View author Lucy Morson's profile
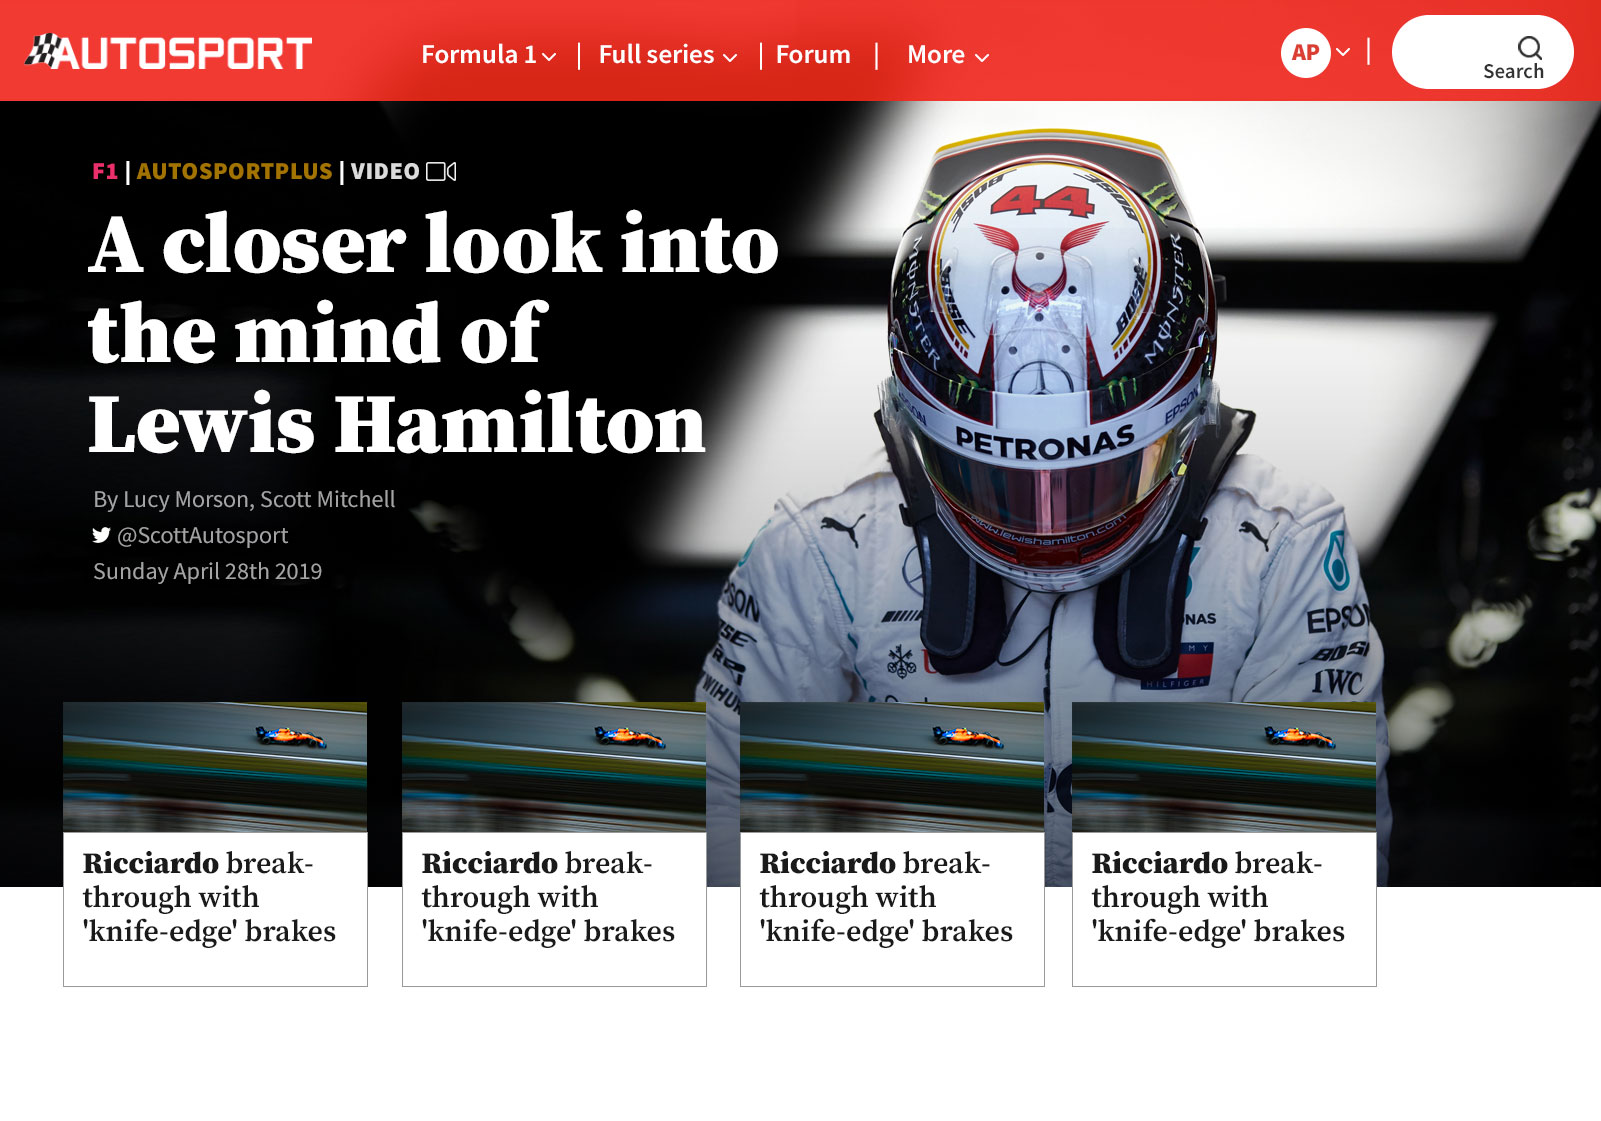1601x1121 pixels. coord(185,499)
